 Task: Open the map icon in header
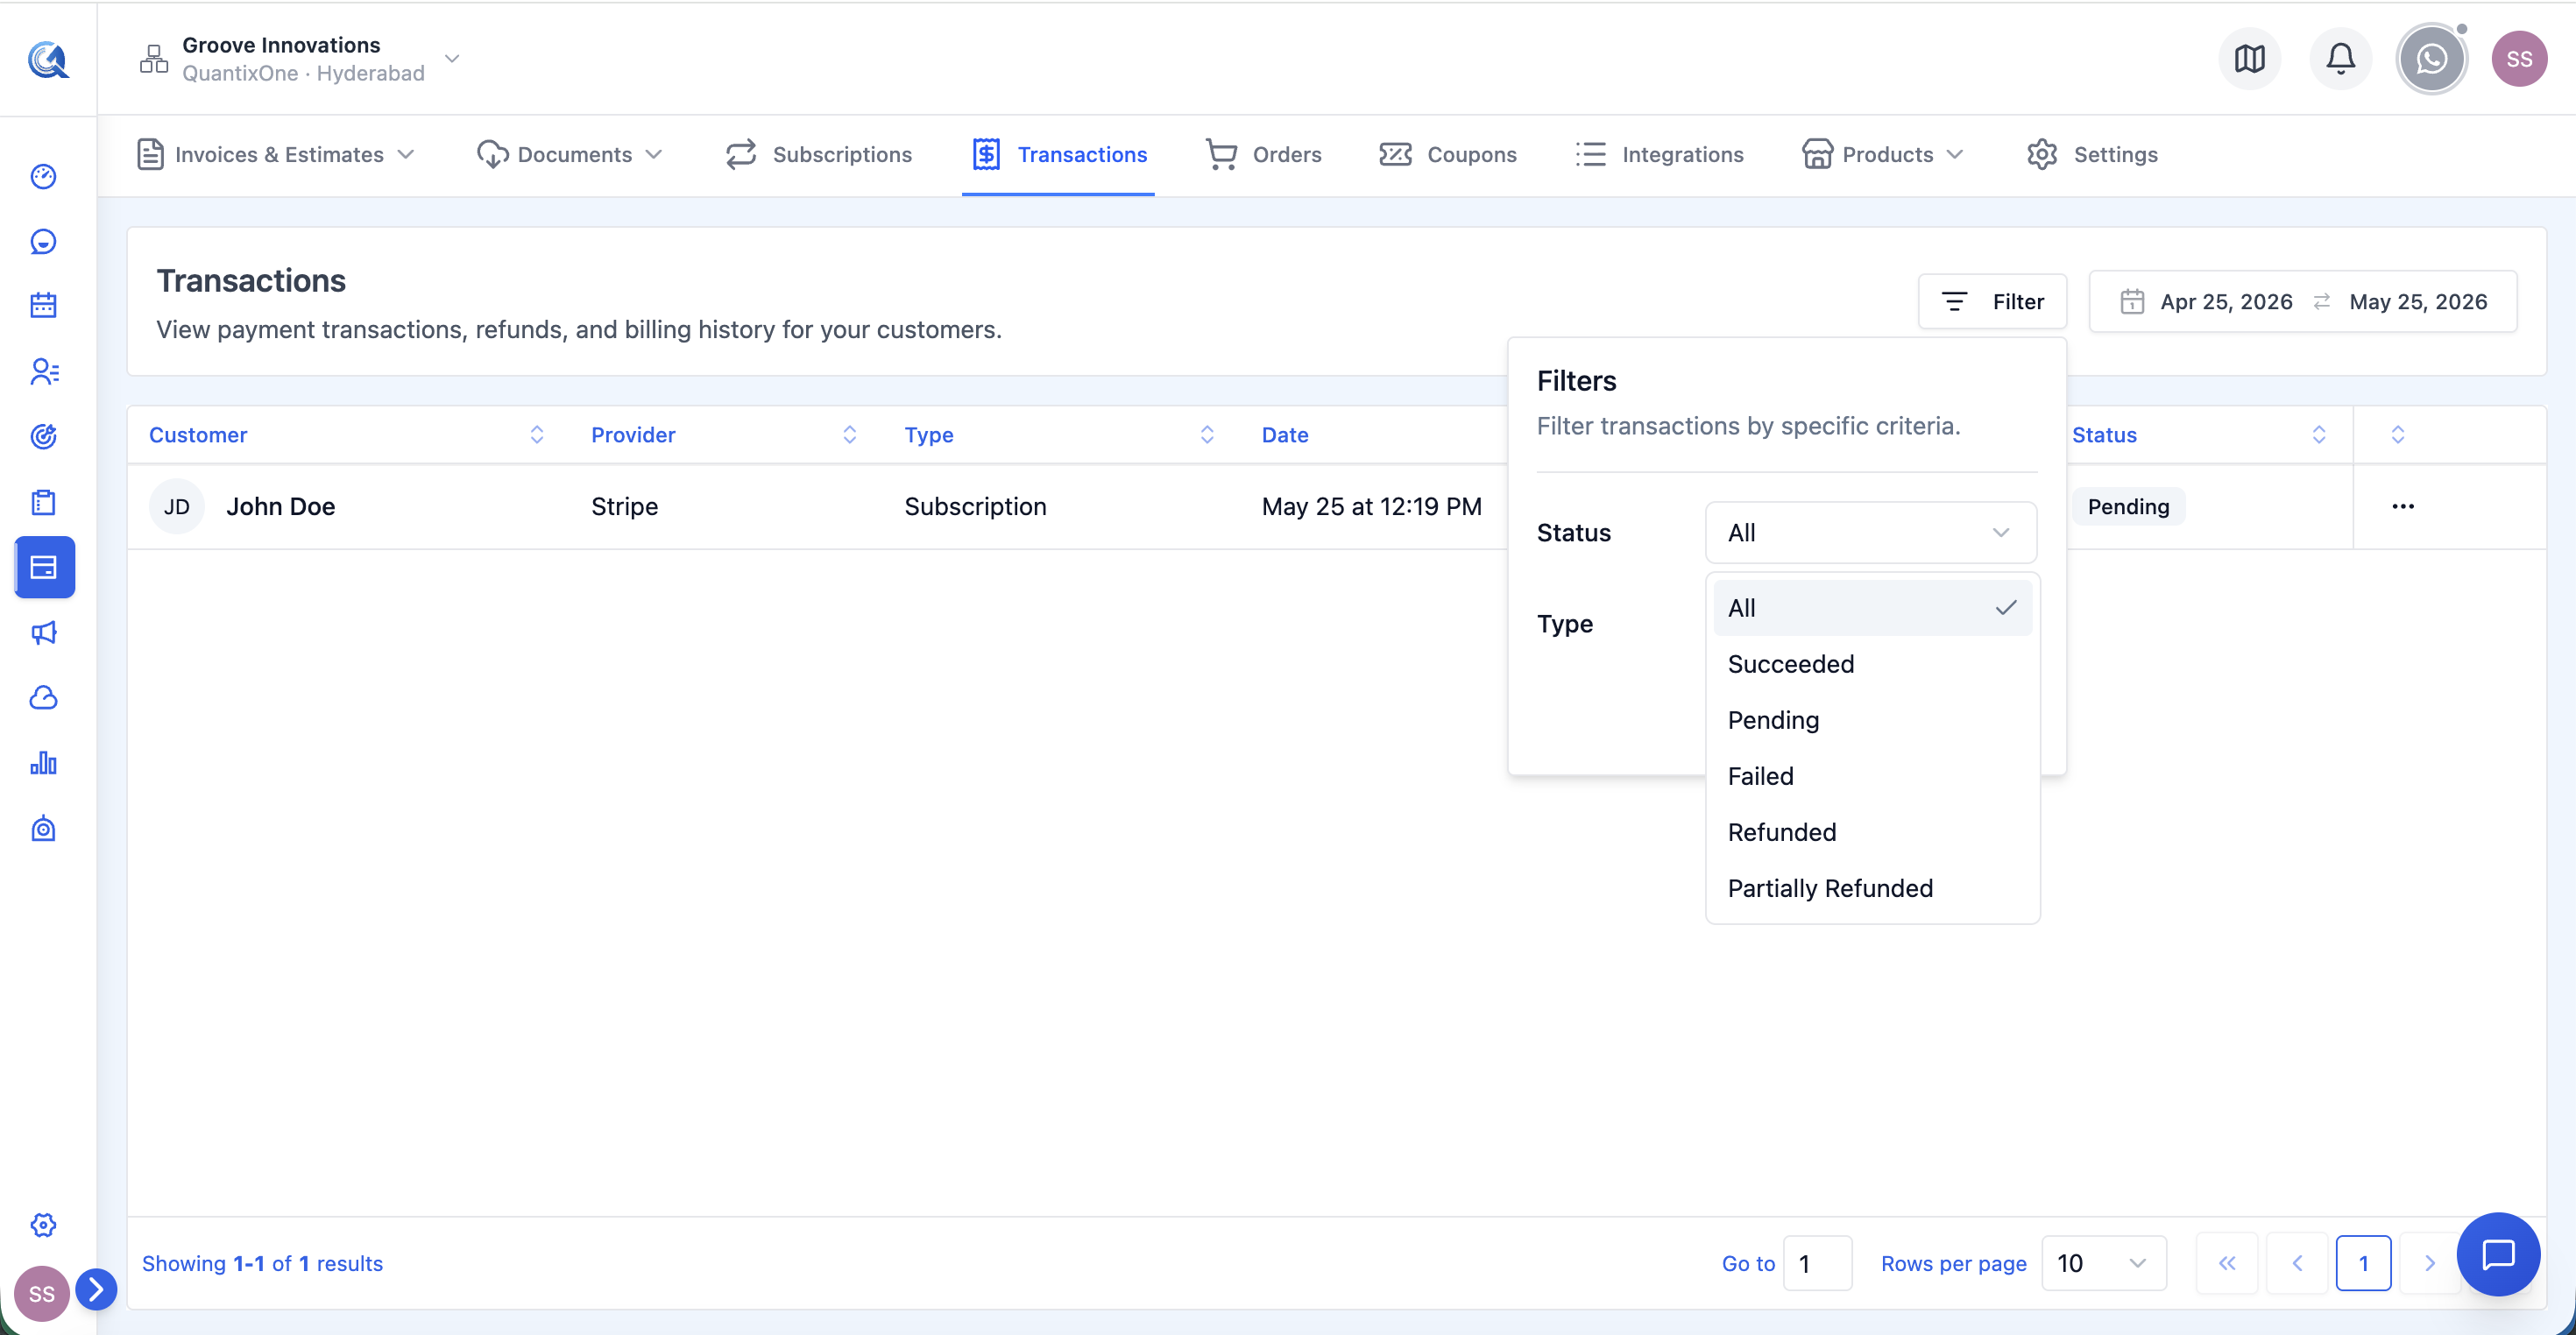tap(2249, 59)
